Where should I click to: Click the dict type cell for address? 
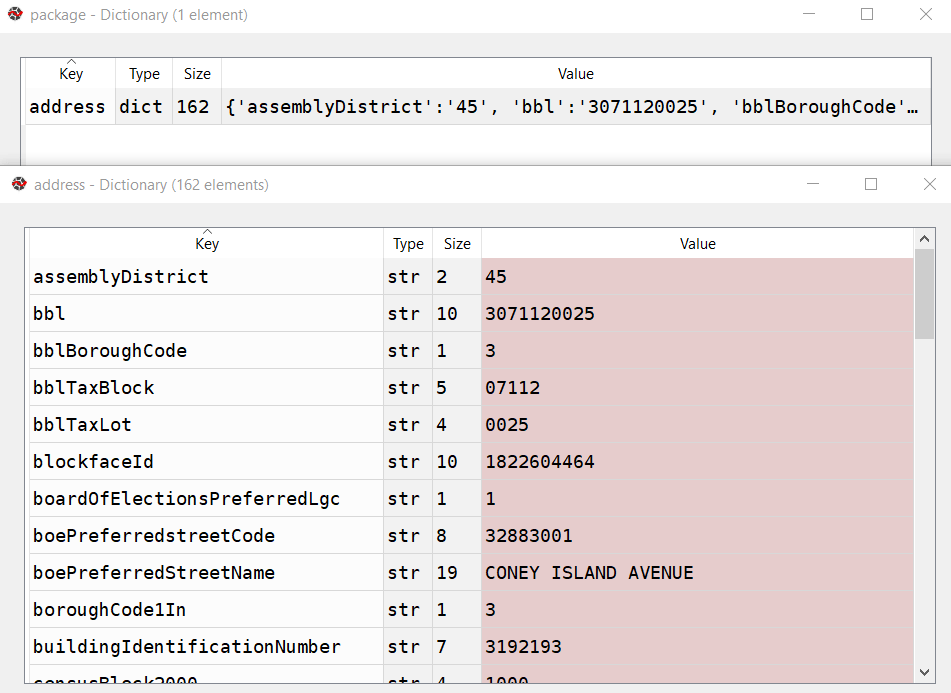pyautogui.click(x=142, y=106)
